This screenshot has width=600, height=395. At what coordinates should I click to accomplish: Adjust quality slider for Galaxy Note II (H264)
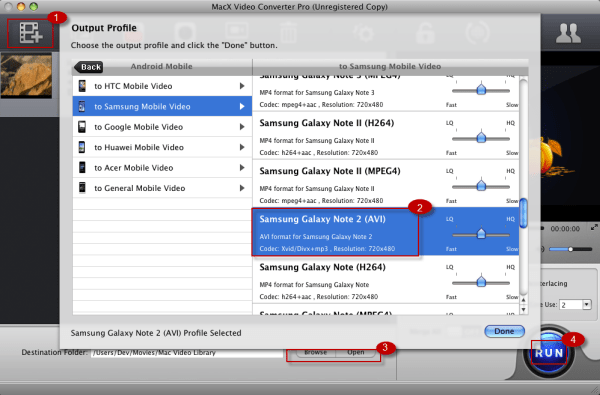(481, 137)
